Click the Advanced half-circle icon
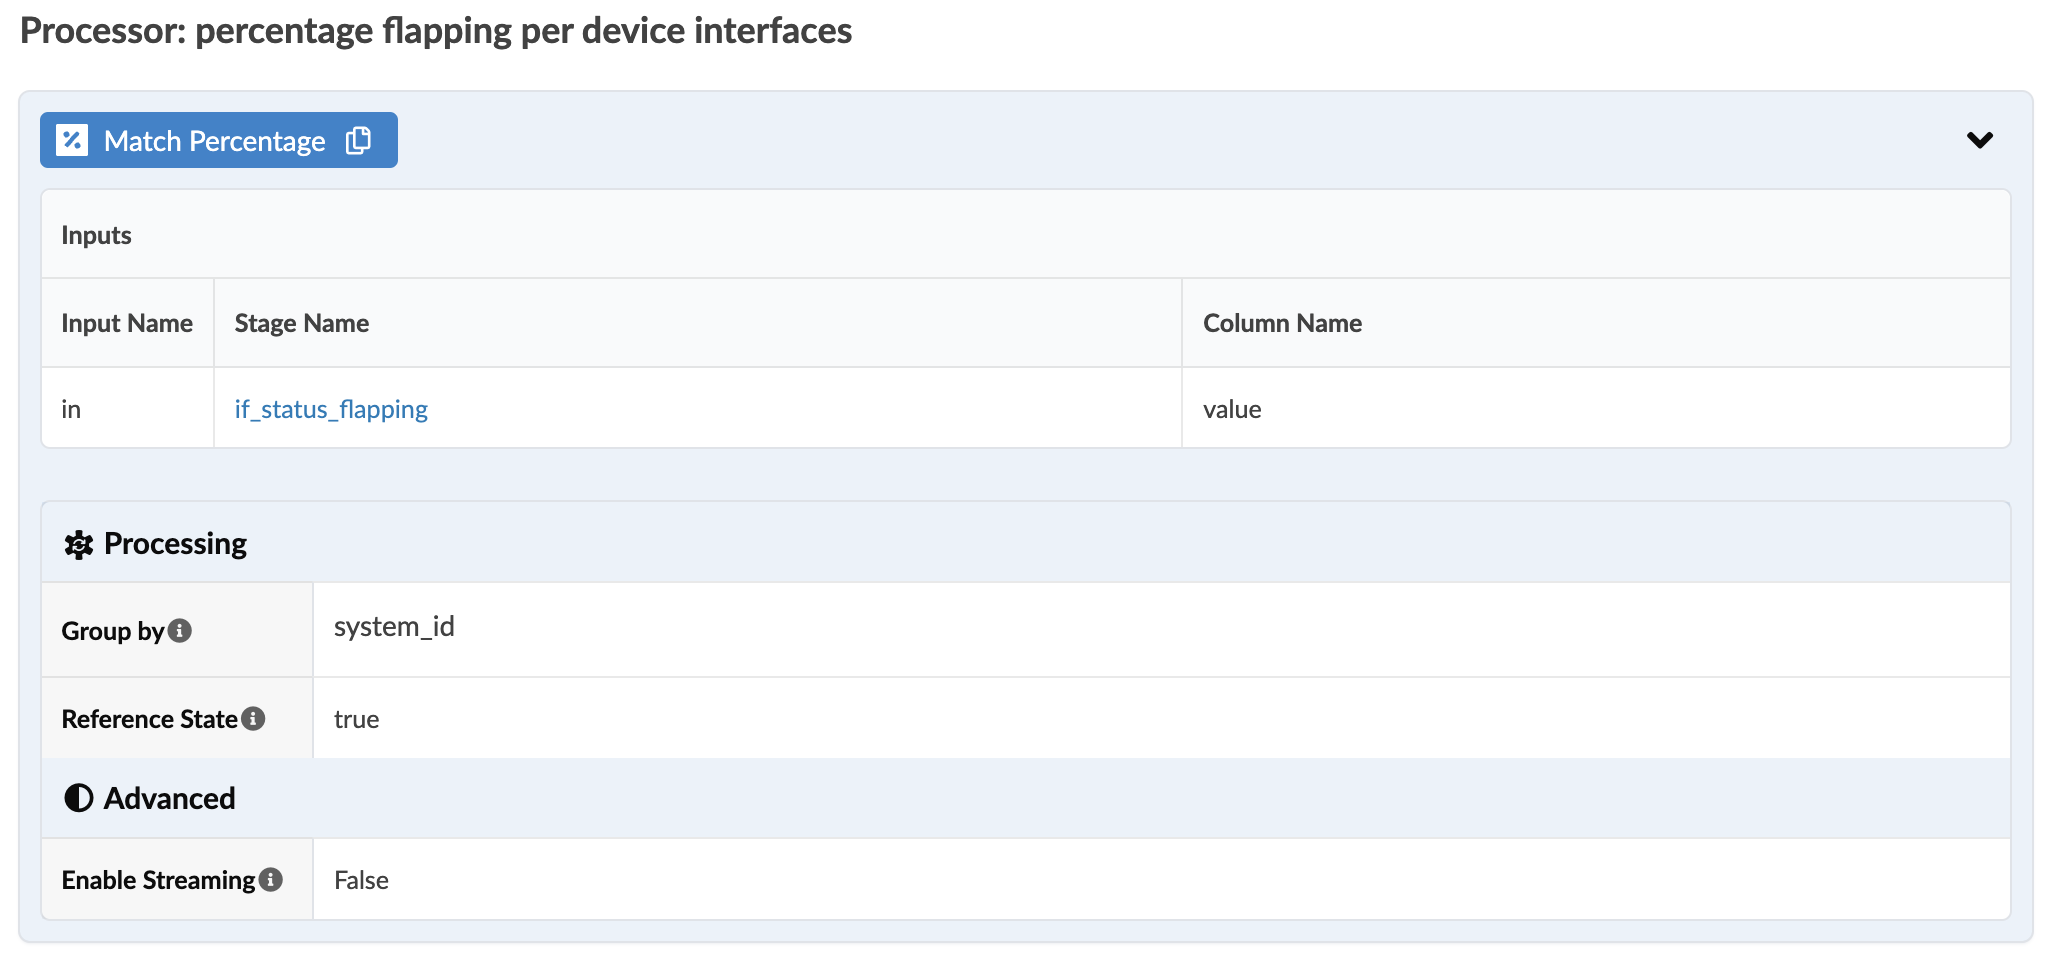This screenshot has width=2050, height=954. tap(78, 798)
